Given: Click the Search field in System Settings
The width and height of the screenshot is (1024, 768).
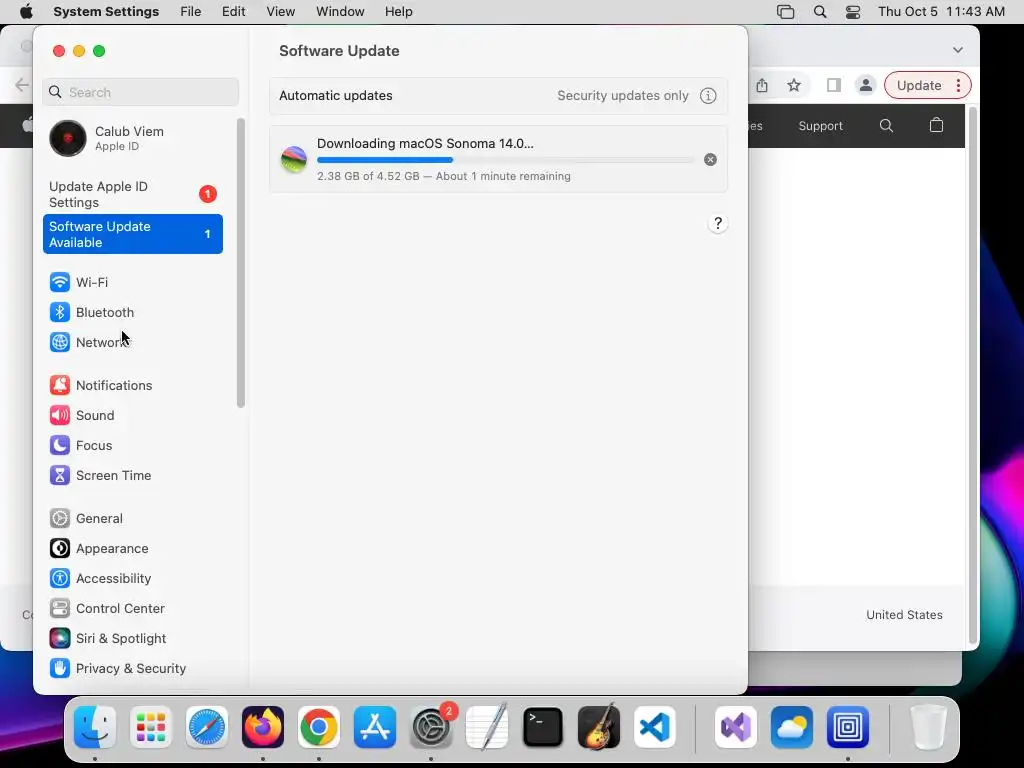Looking at the screenshot, I should (x=140, y=92).
